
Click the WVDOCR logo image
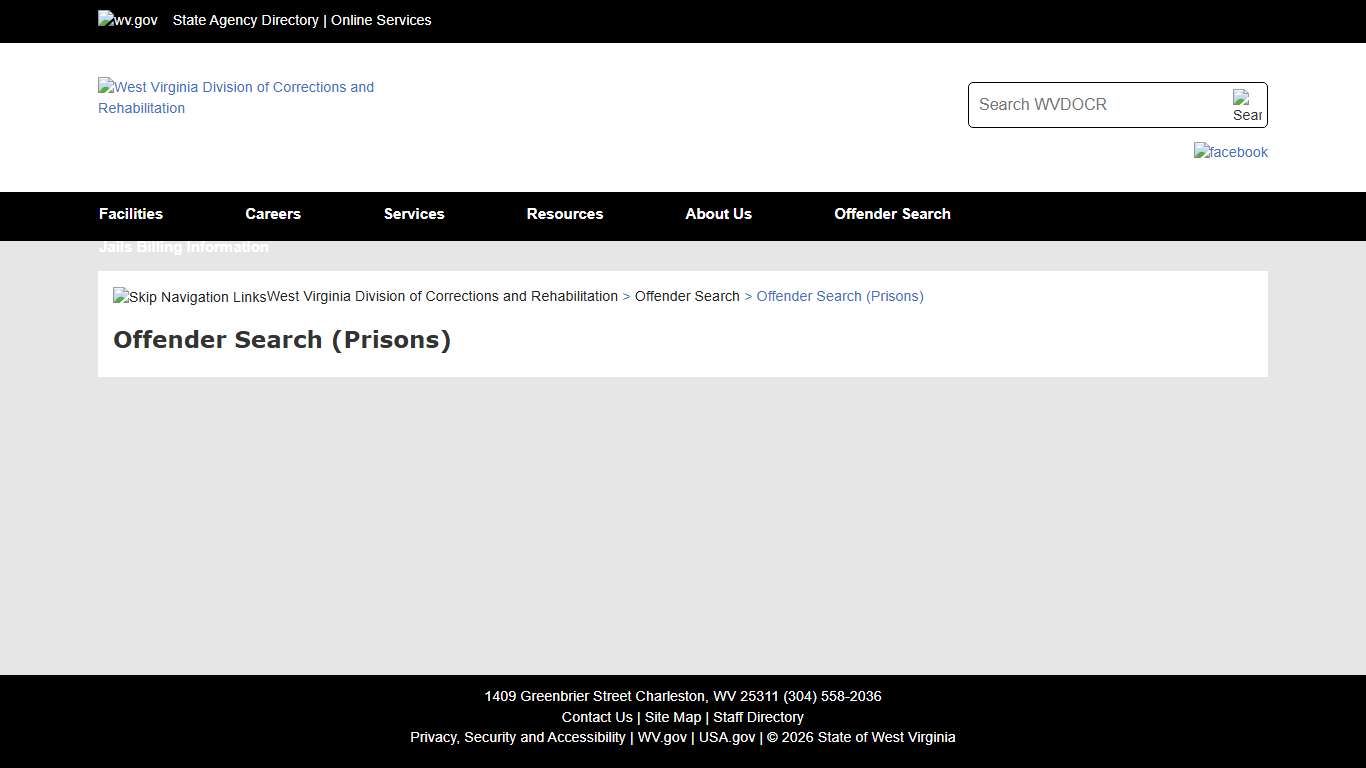(x=236, y=97)
